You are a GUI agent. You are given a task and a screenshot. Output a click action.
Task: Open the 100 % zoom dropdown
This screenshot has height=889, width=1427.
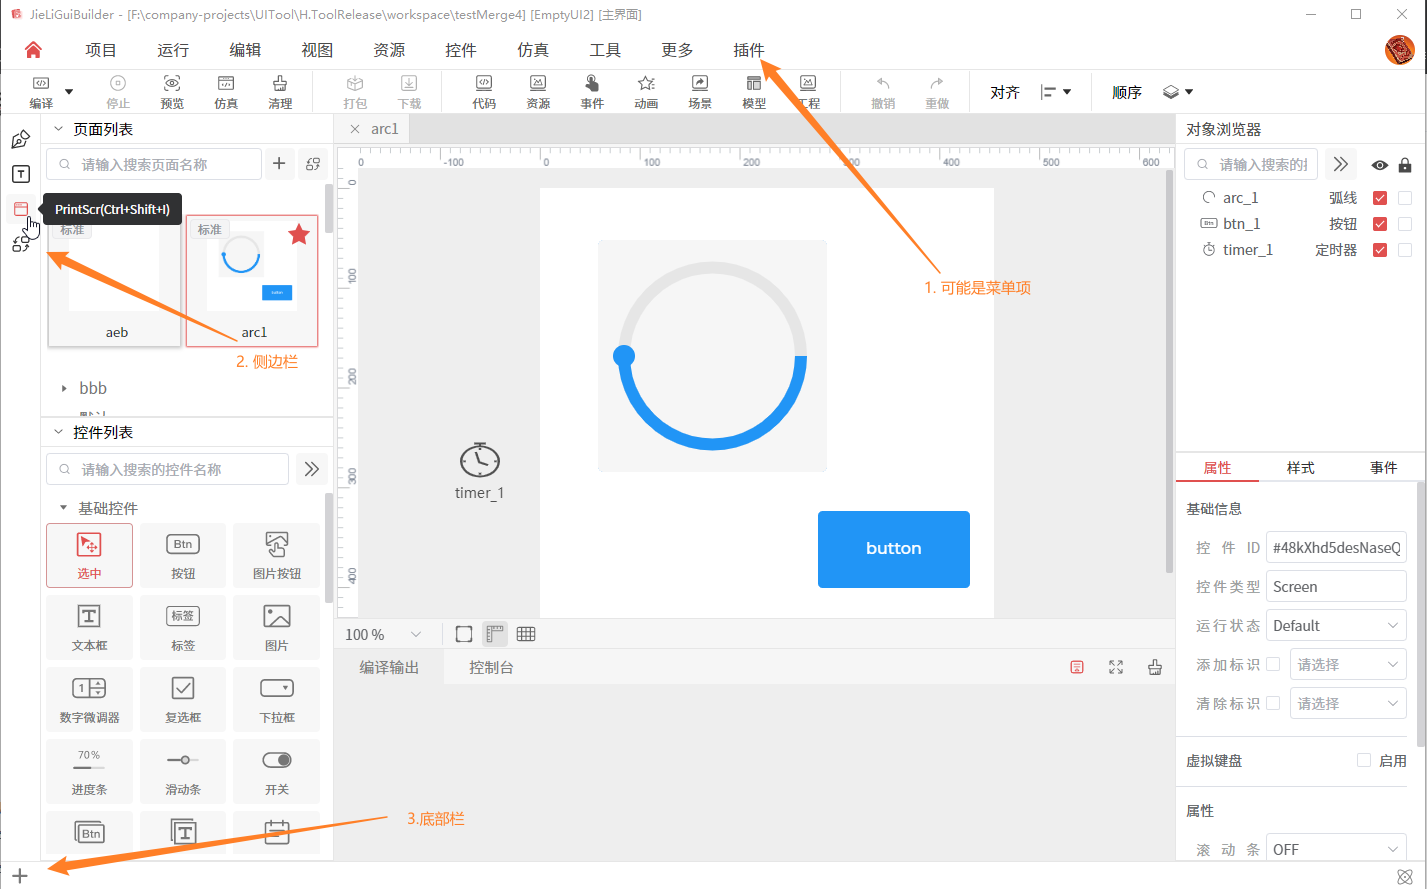385,634
